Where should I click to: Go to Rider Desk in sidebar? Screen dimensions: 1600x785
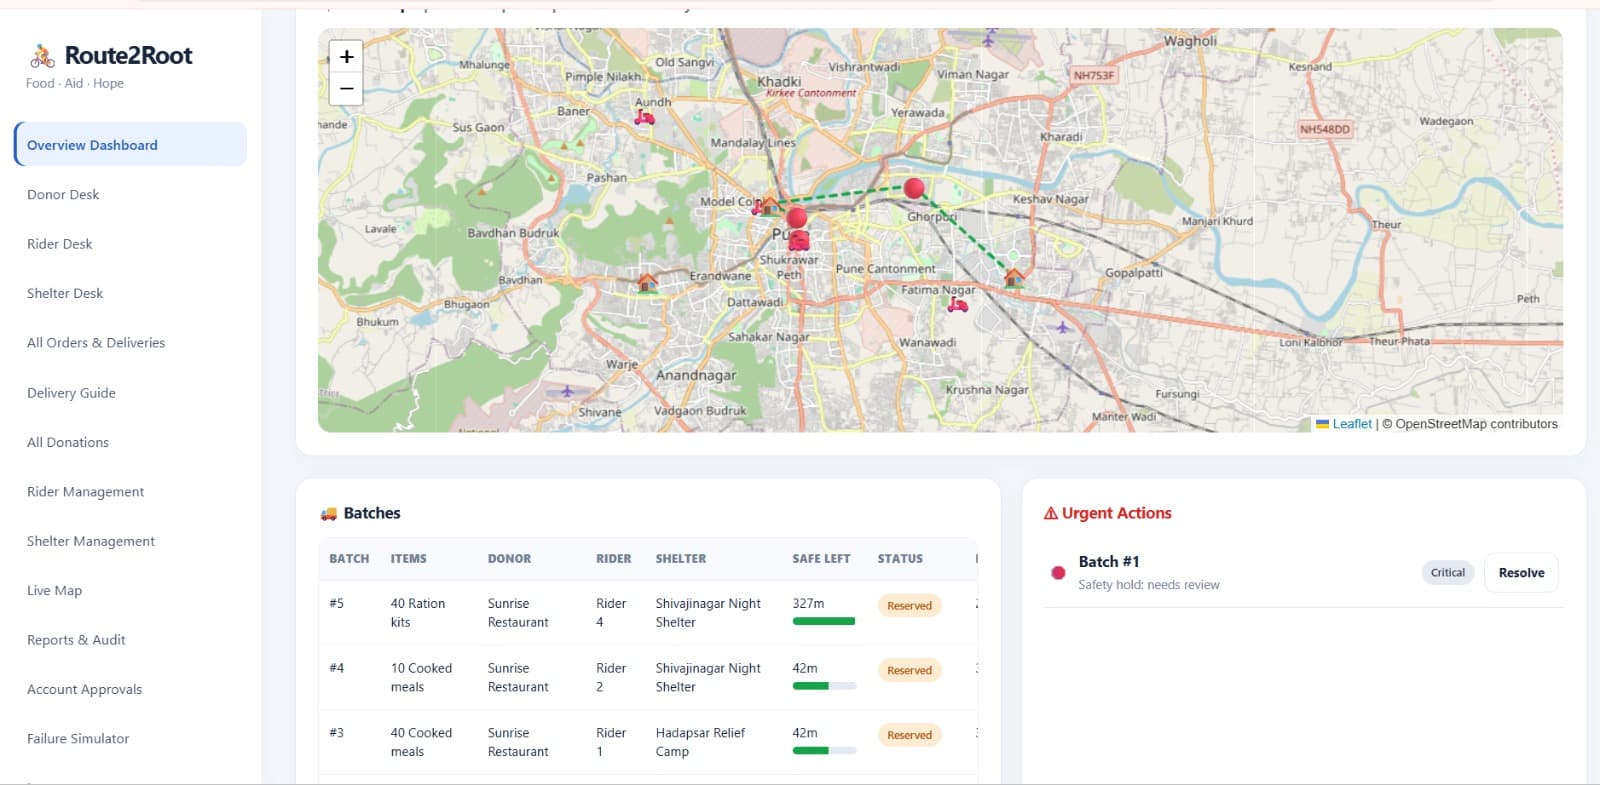(x=59, y=244)
